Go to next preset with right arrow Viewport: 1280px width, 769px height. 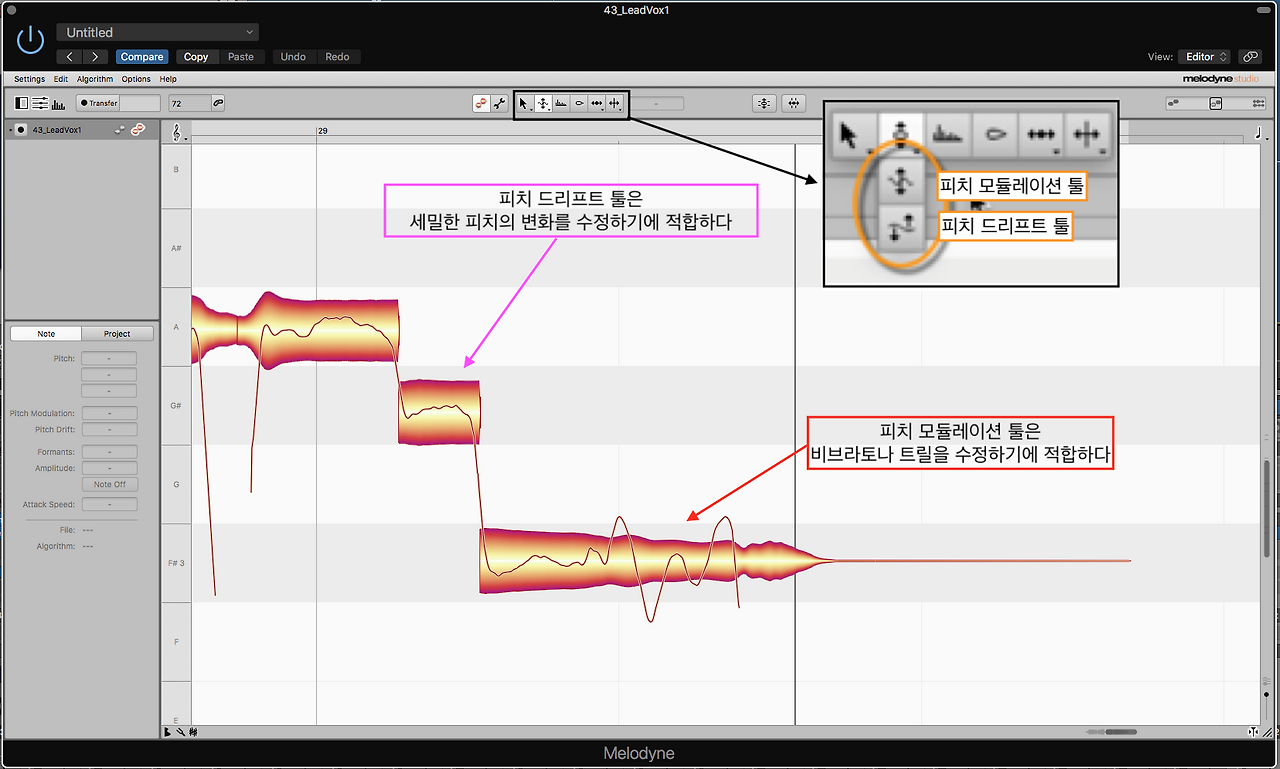[x=96, y=57]
